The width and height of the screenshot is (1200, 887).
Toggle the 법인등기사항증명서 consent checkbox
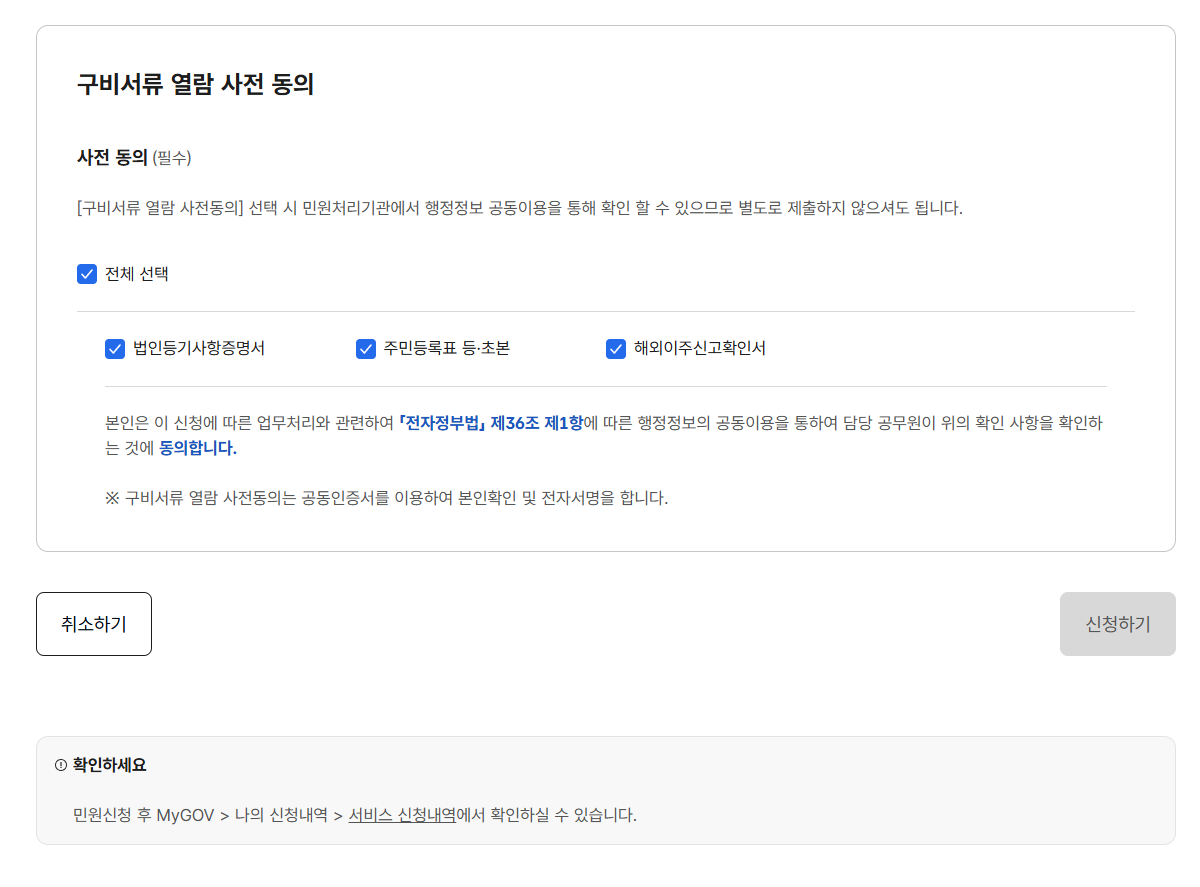coord(114,348)
